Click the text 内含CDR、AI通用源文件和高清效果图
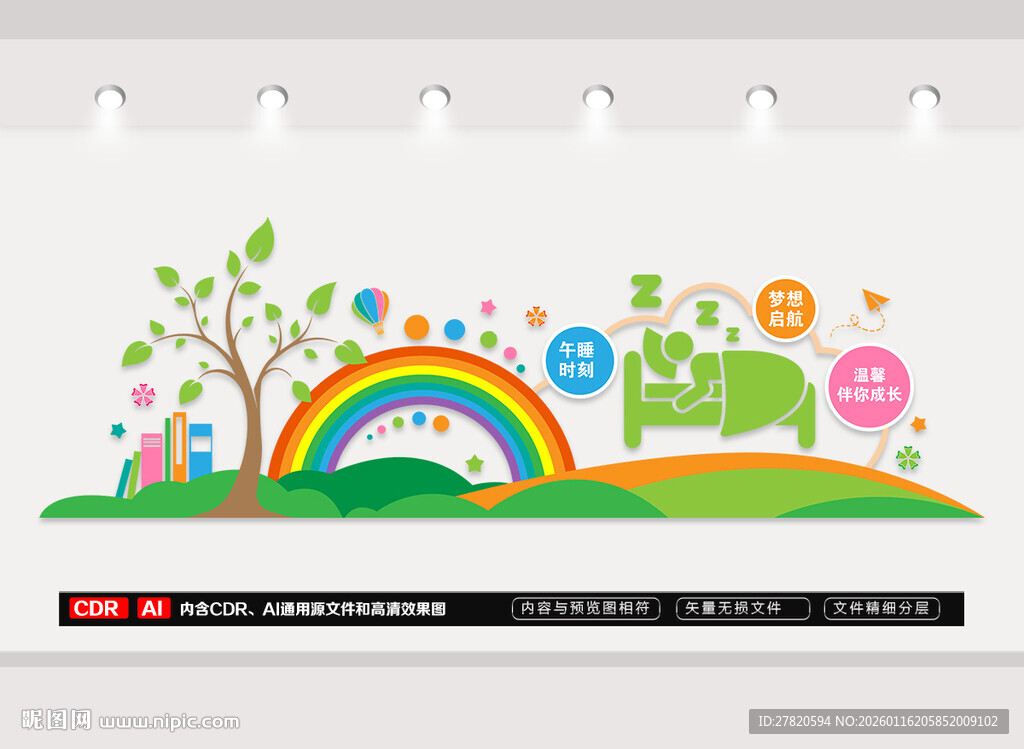This screenshot has height=749, width=1024. tap(313, 609)
